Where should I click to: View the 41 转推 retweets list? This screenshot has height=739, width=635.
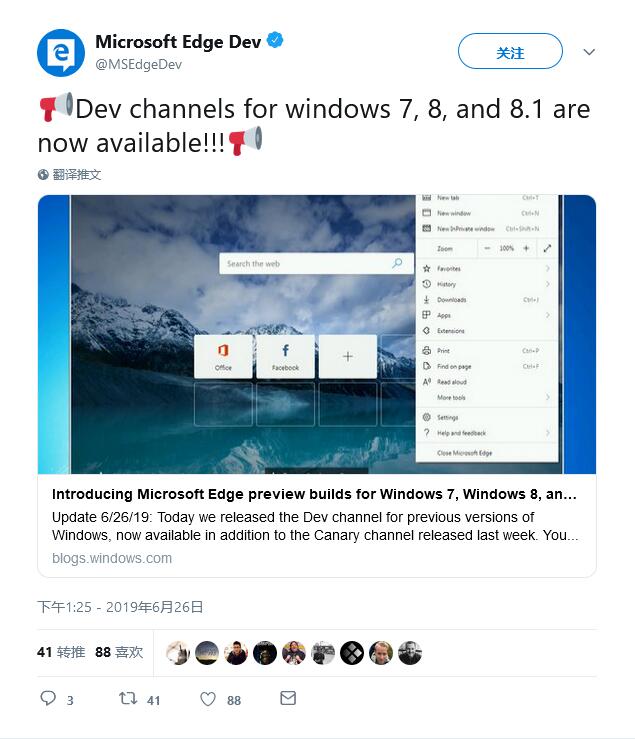coord(61,652)
